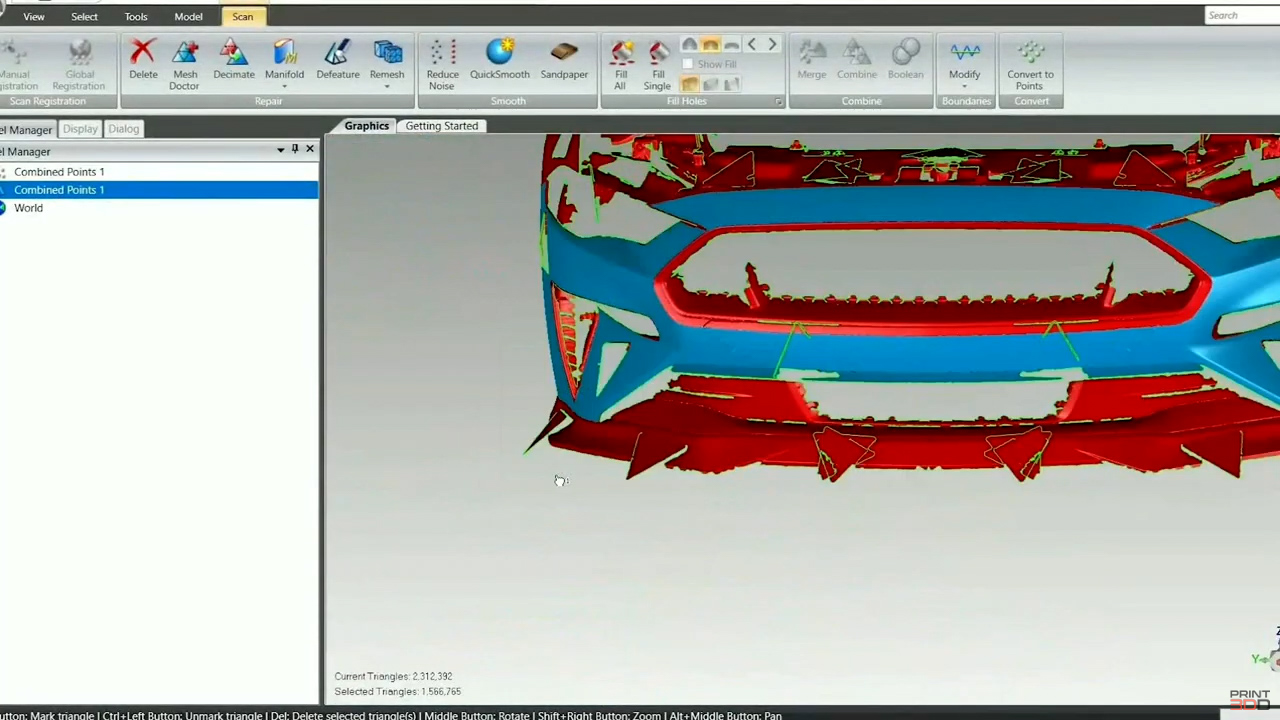This screenshot has width=1280, height=720.
Task: Switch to the Dialog panel tab
Action: click(x=124, y=129)
